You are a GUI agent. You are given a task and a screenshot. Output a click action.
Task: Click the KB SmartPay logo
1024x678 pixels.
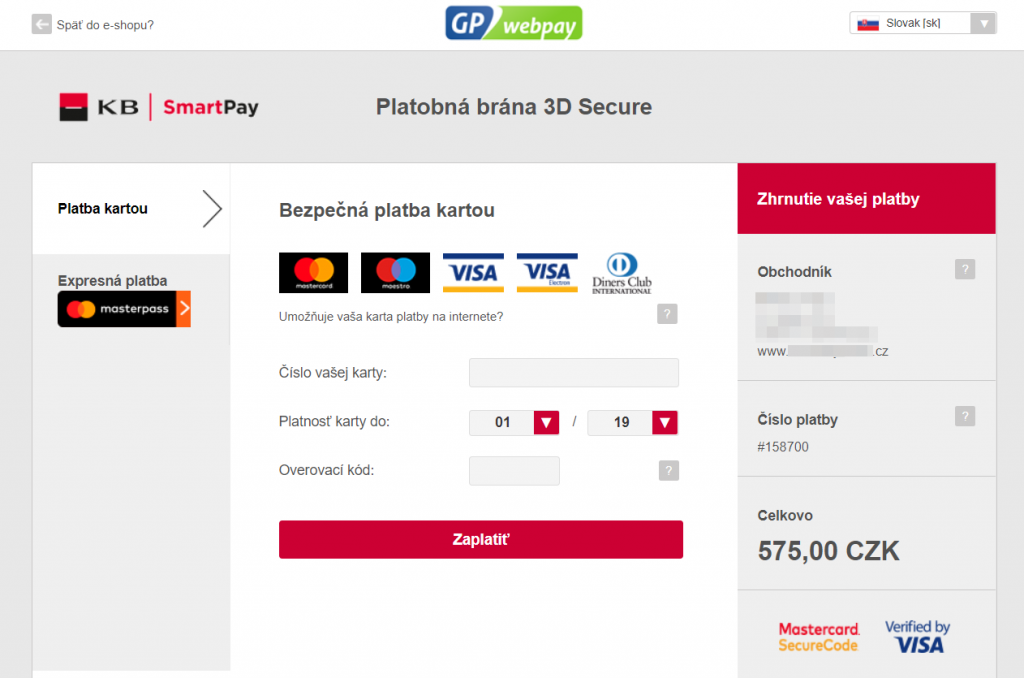(158, 105)
